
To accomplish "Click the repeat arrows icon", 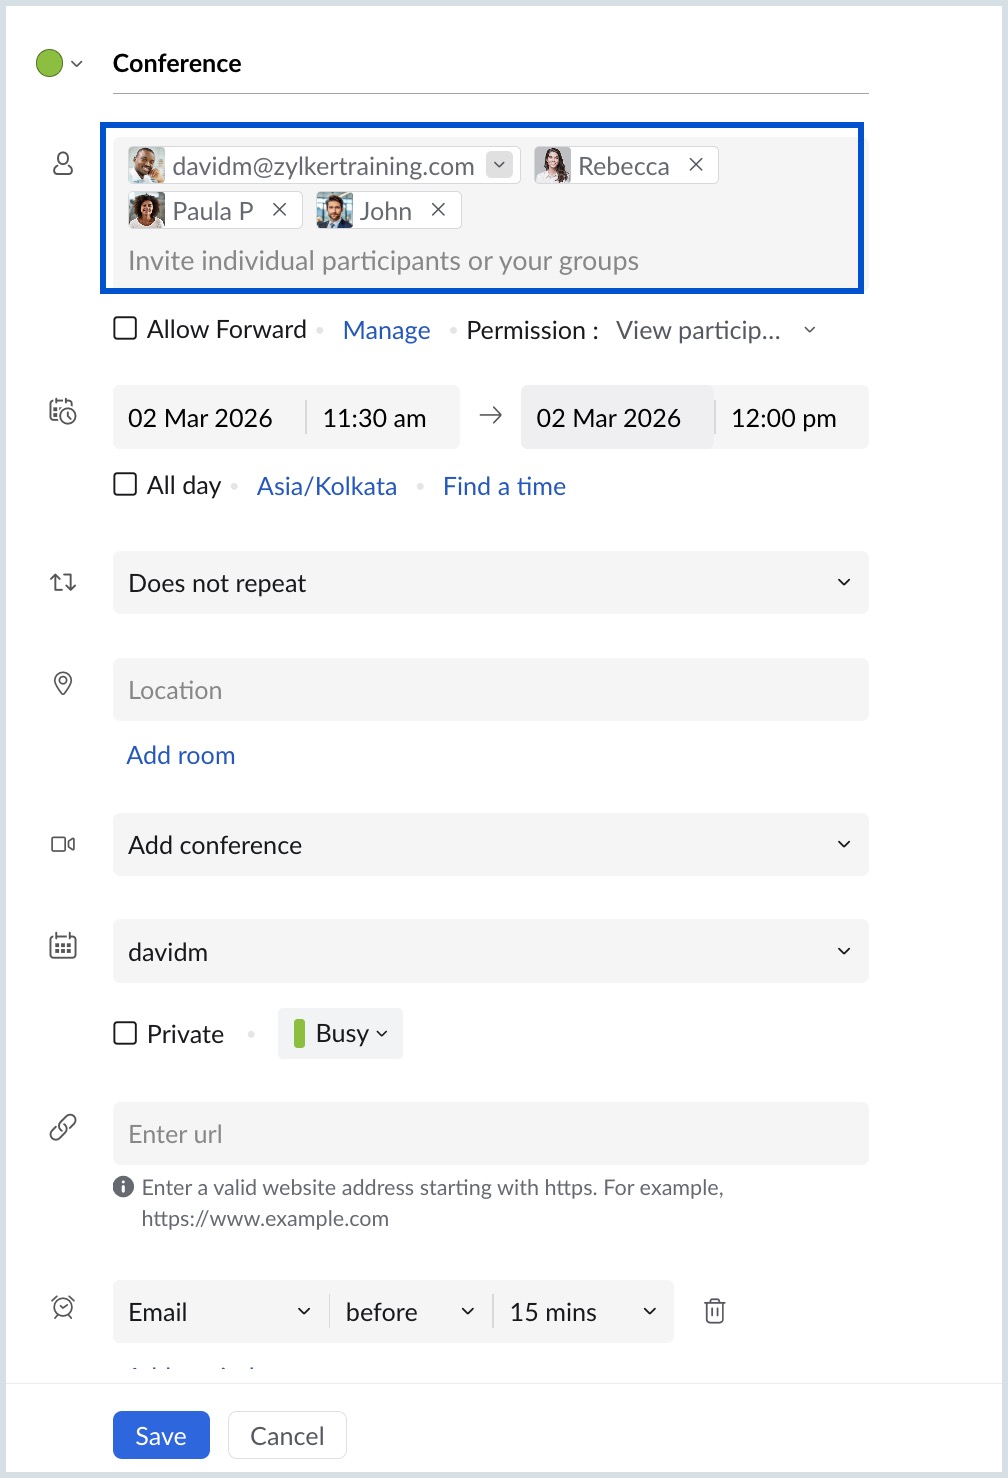I will click(x=62, y=582).
